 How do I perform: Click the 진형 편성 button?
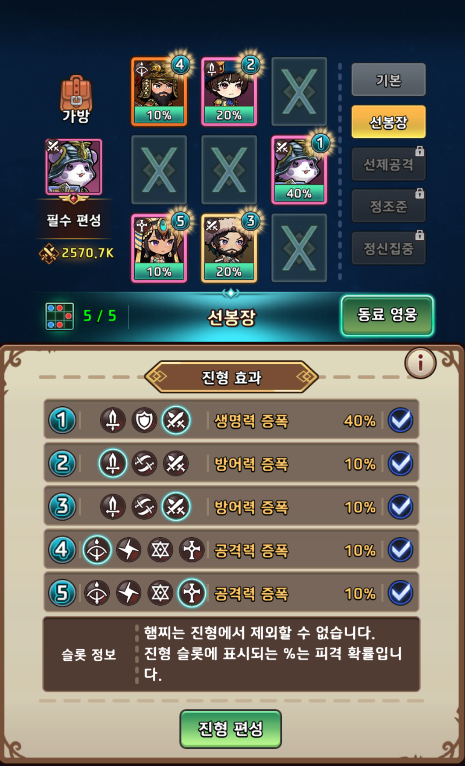tap(231, 729)
